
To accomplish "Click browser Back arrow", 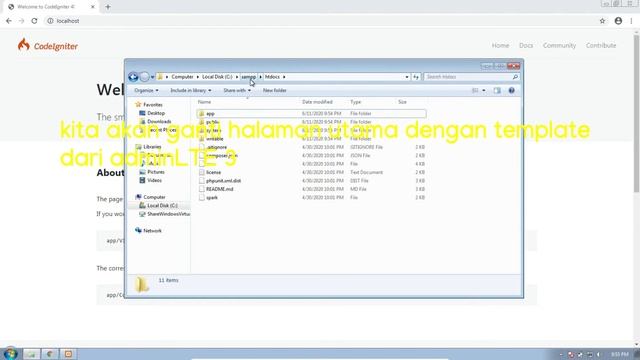I will point(9,21).
